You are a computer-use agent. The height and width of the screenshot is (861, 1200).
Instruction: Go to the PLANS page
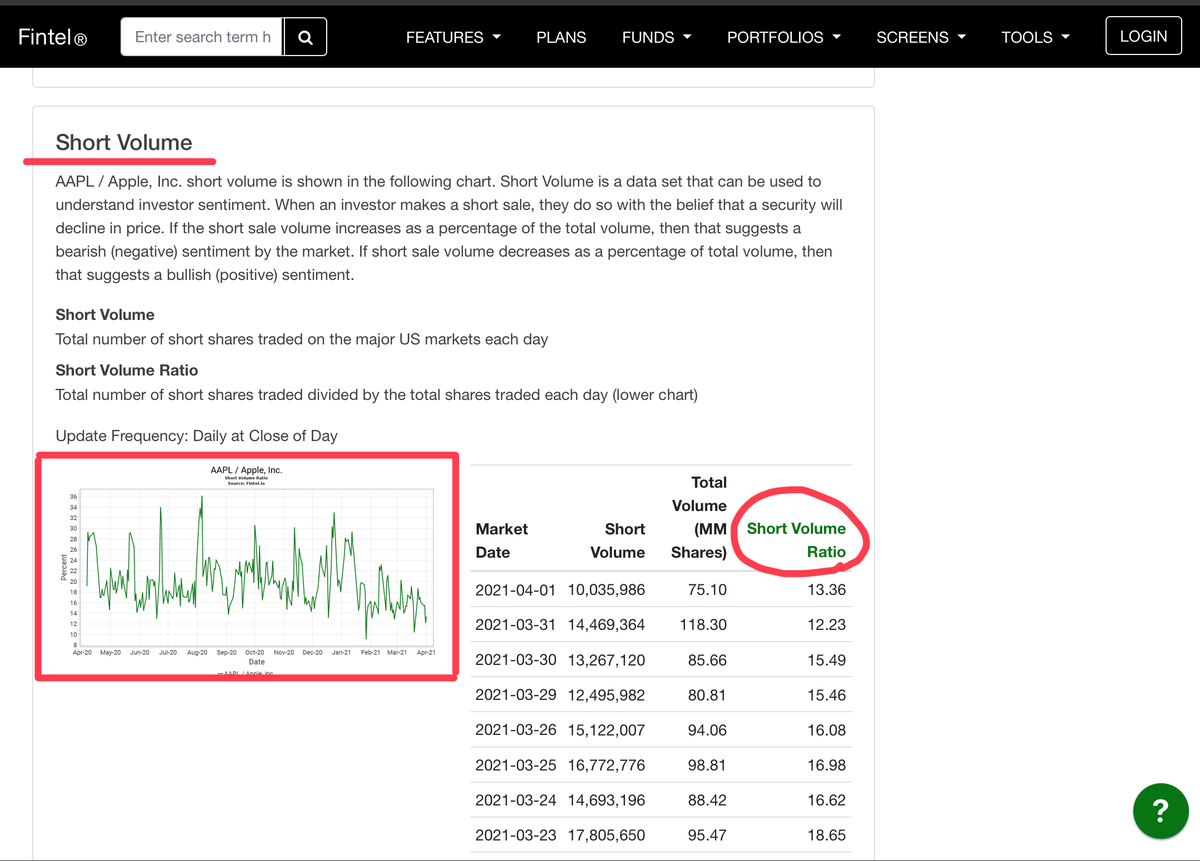coord(561,37)
